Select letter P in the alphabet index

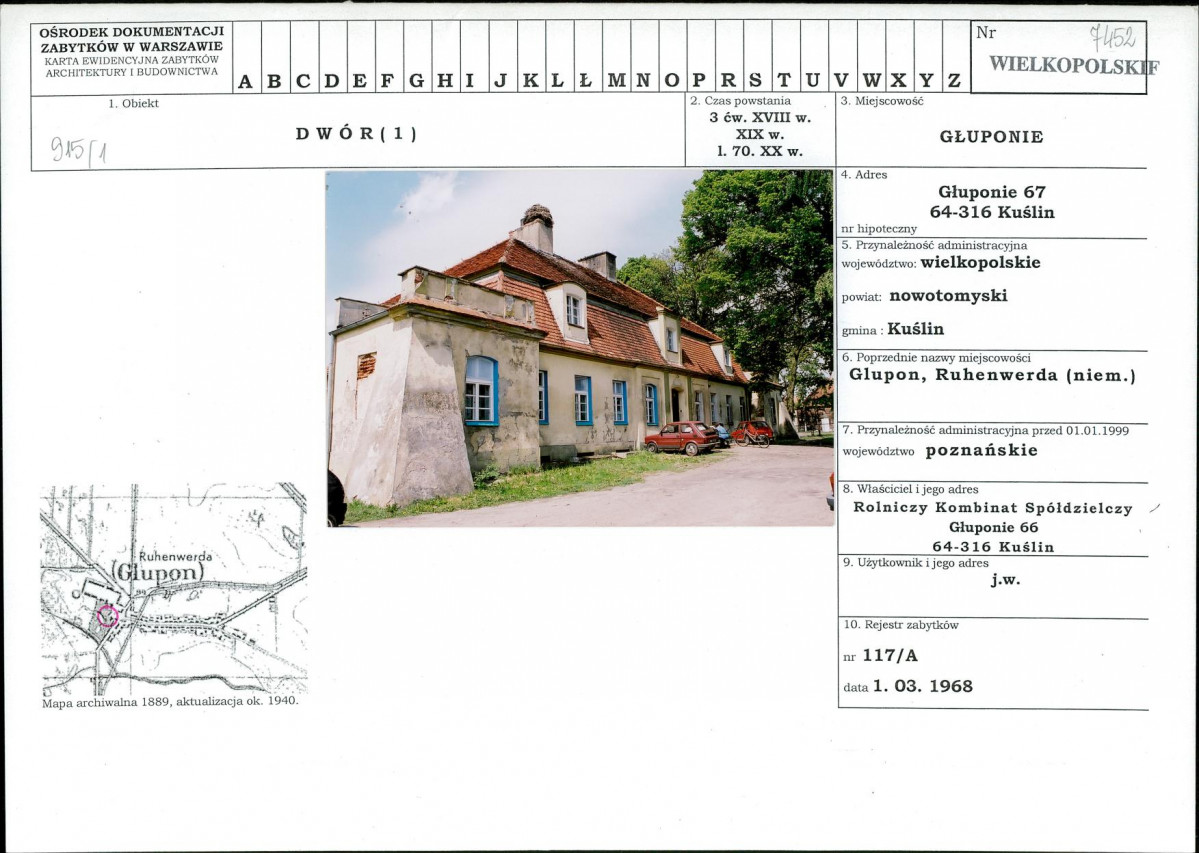click(x=699, y=81)
